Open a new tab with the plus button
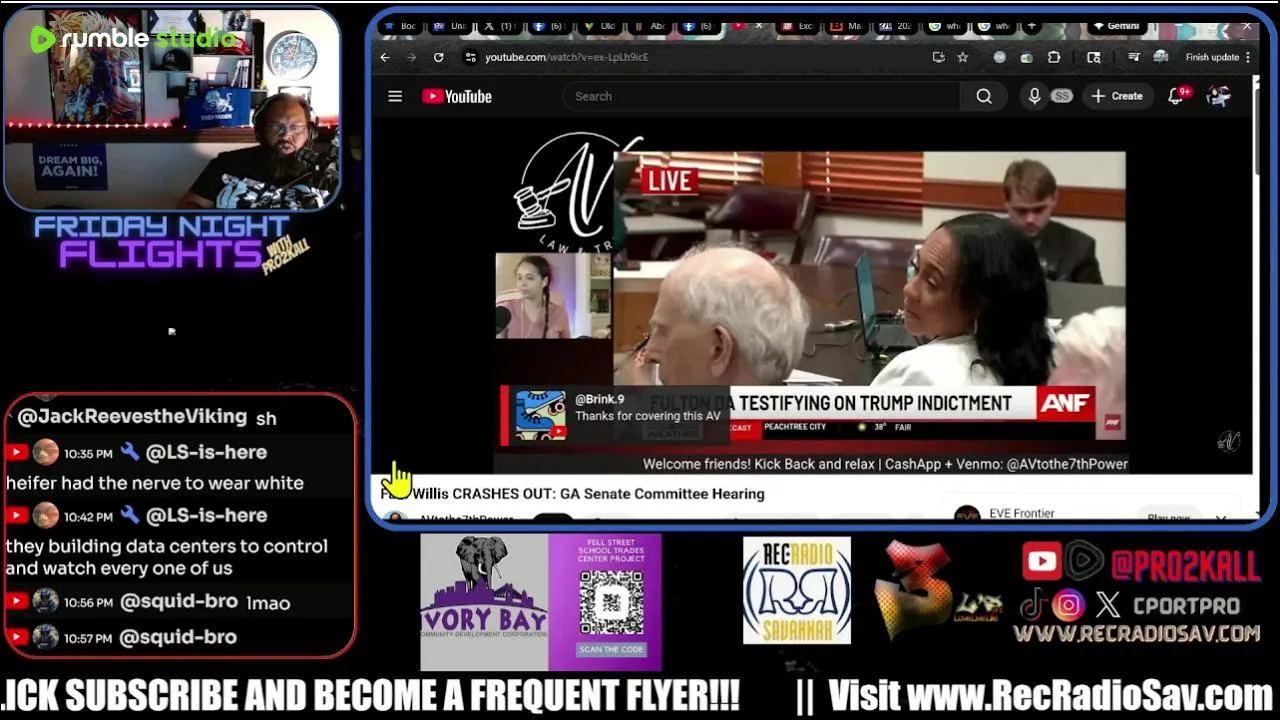Viewport: 1280px width, 720px height. (x=1032, y=26)
